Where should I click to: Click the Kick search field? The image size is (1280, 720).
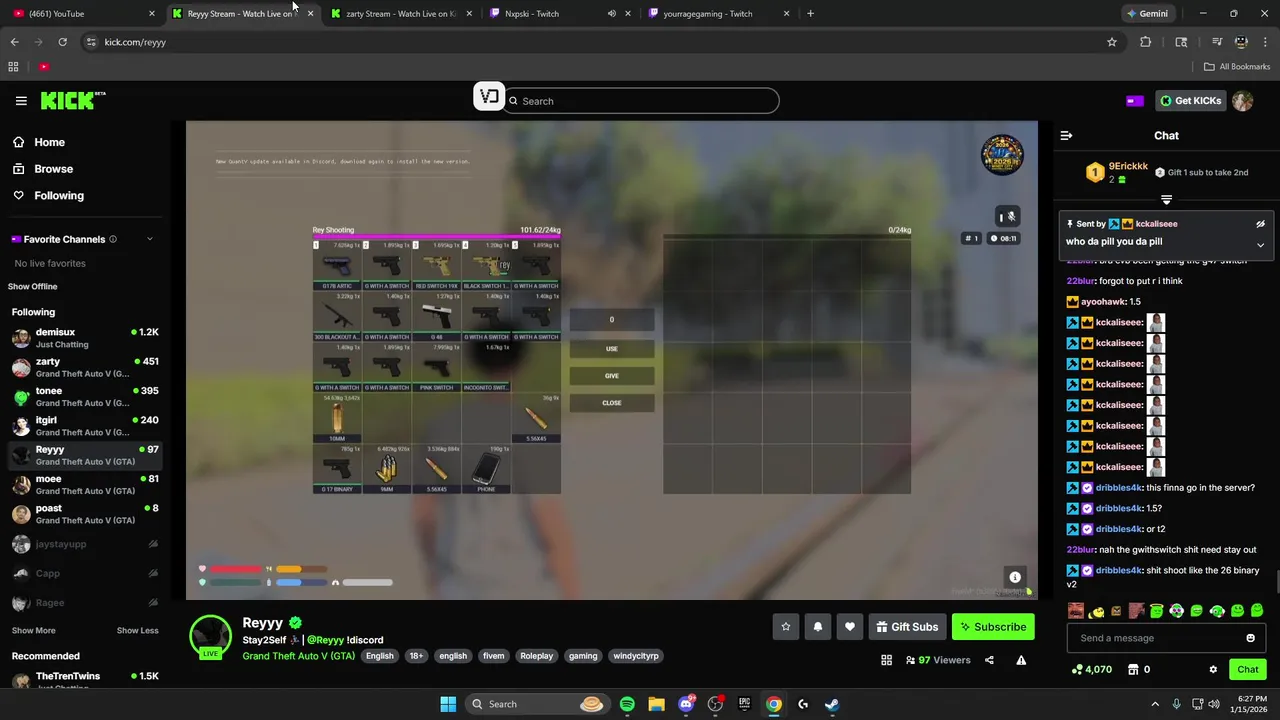pyautogui.click(x=640, y=101)
